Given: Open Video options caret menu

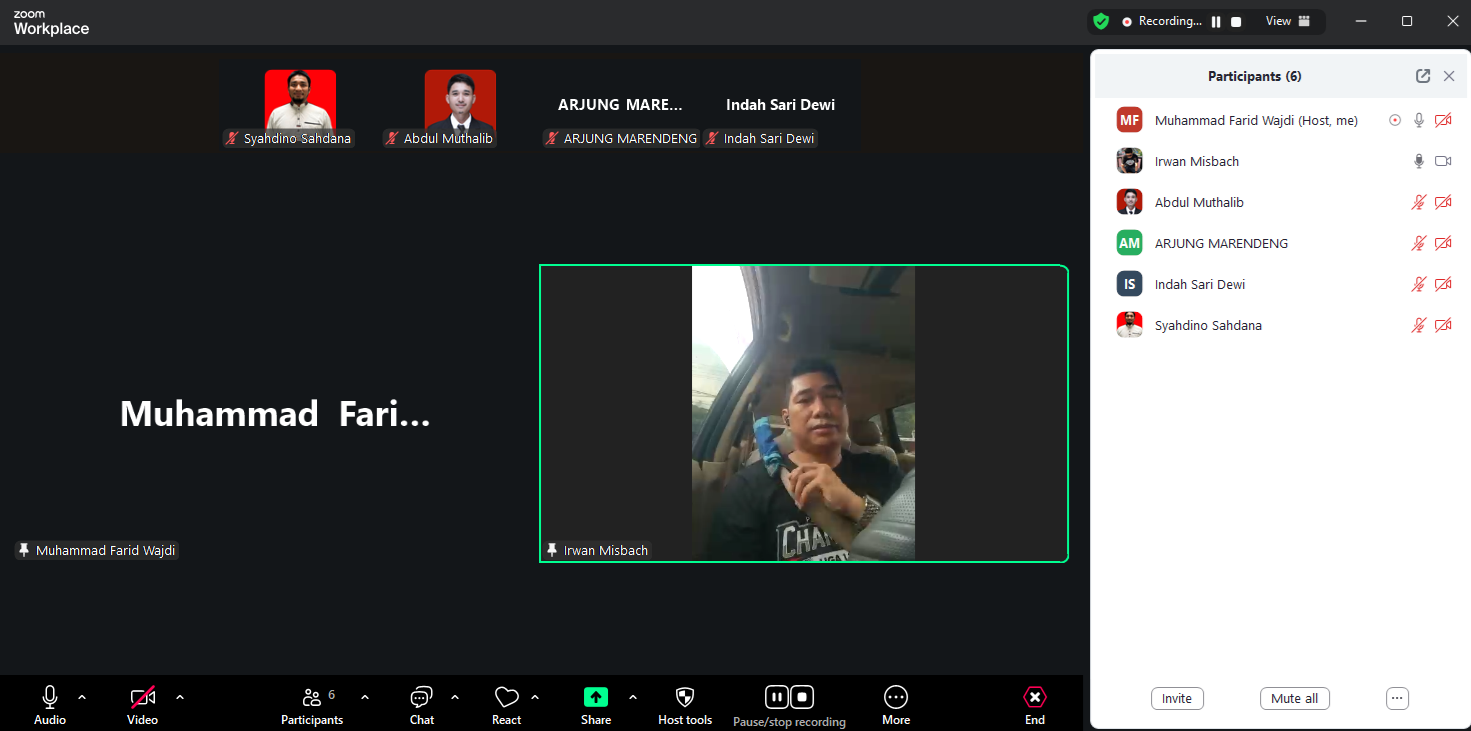Looking at the screenshot, I should click(x=180, y=697).
